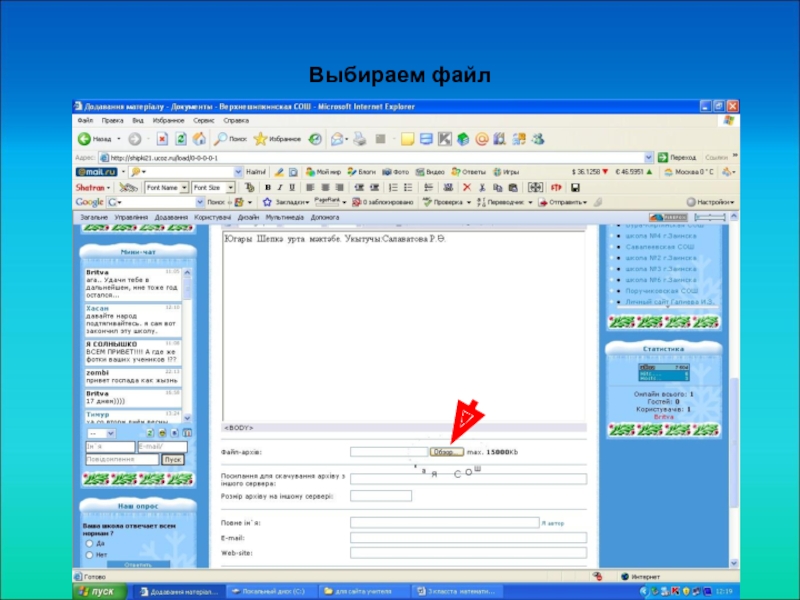This screenshot has width=800, height=600.
Task: Open Игры on the Mail.ru toolbar
Action: (506, 172)
